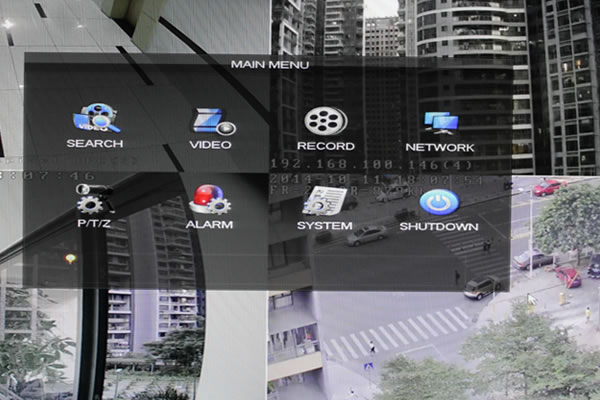
Task: Open the System settings document icon
Action: point(325,201)
